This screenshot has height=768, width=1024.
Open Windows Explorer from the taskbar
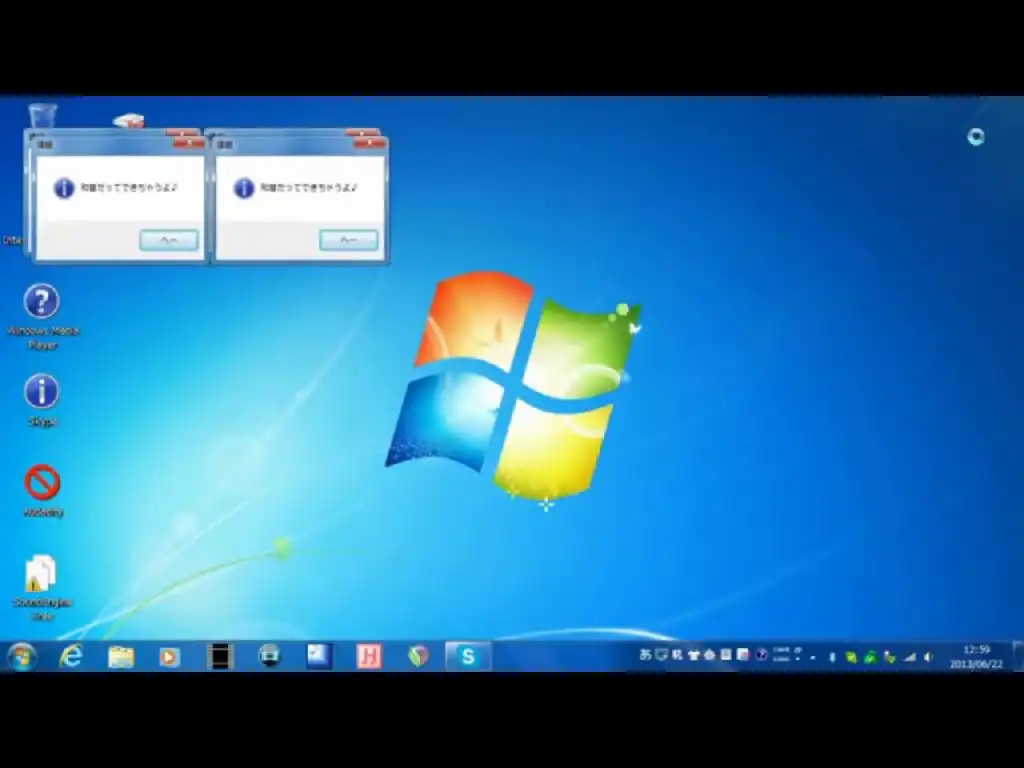121,656
